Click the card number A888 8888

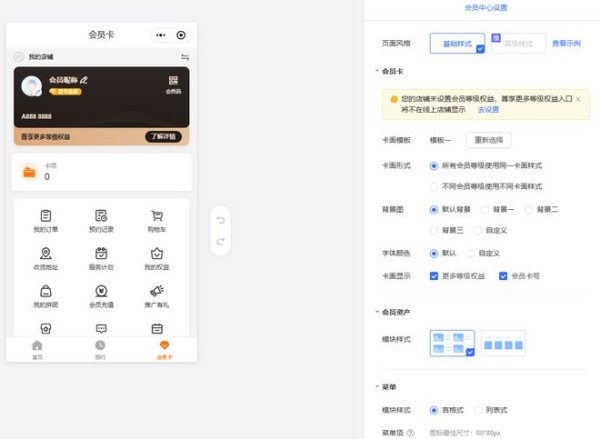pos(36,116)
